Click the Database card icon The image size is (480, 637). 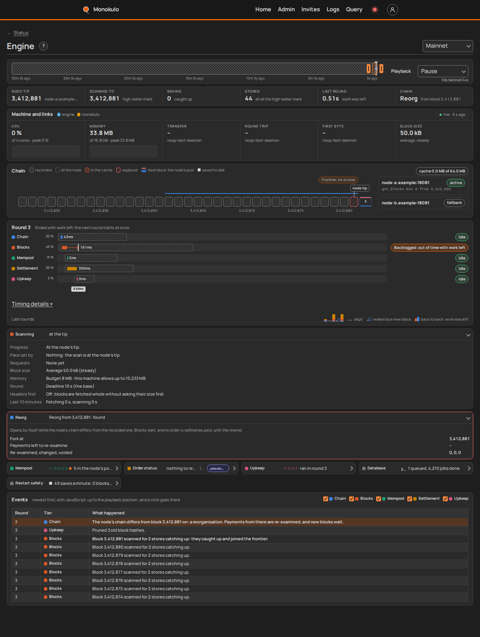tap(364, 468)
